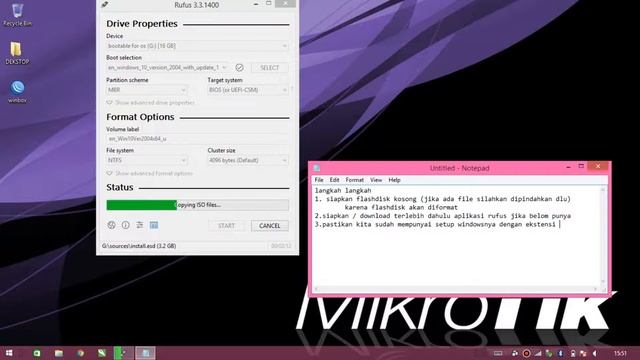The image size is (640, 360).
Task: Open the Windows Start button
Action: pyautogui.click(x=9, y=353)
